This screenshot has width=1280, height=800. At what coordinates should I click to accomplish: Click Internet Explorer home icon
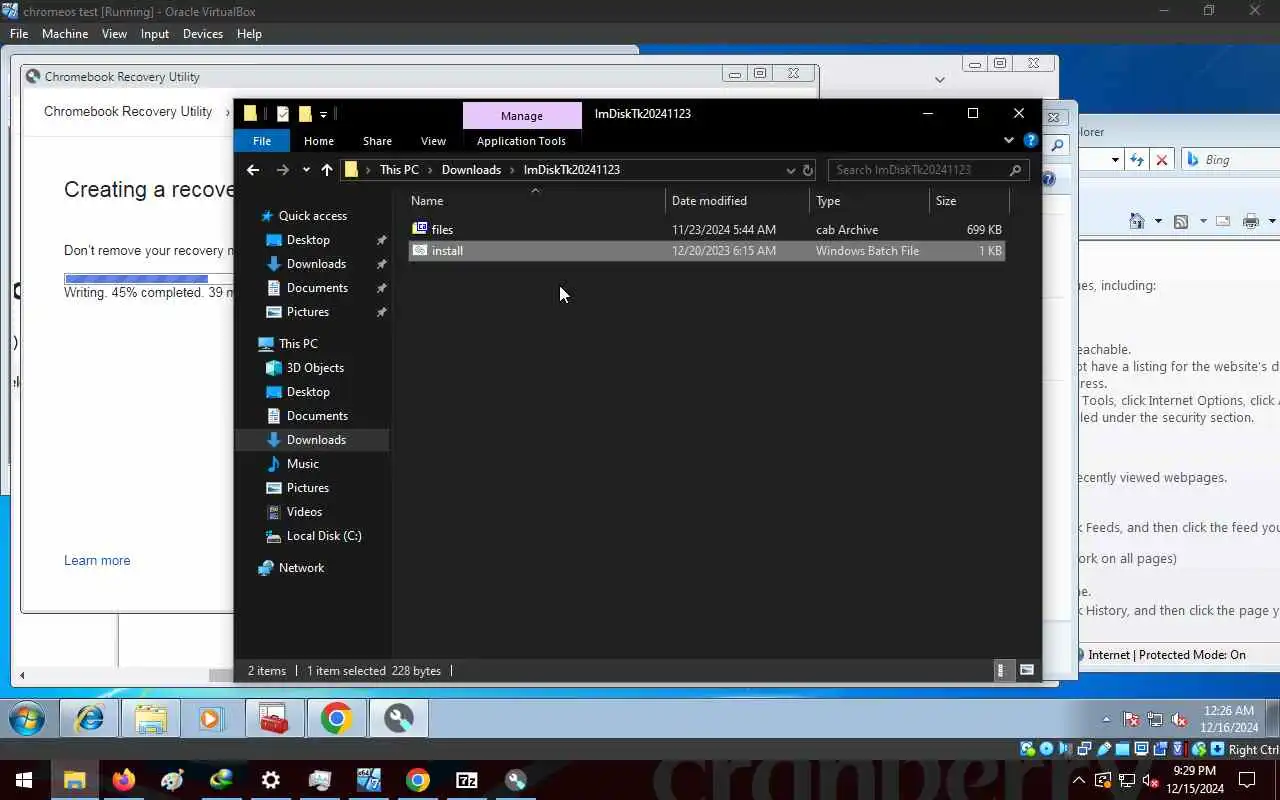1137,221
